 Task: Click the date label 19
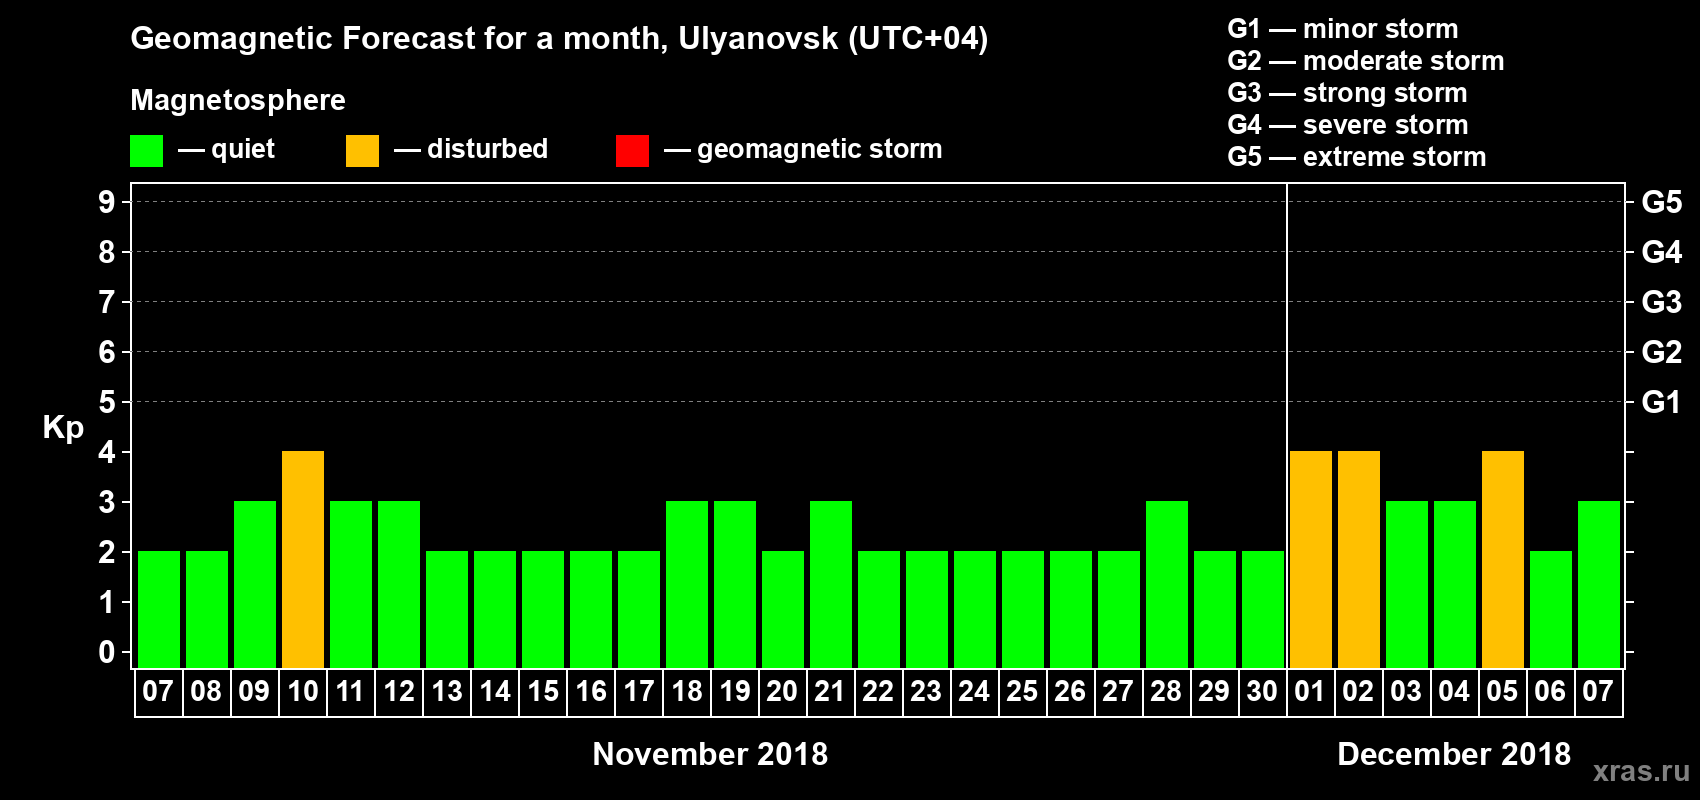(734, 691)
